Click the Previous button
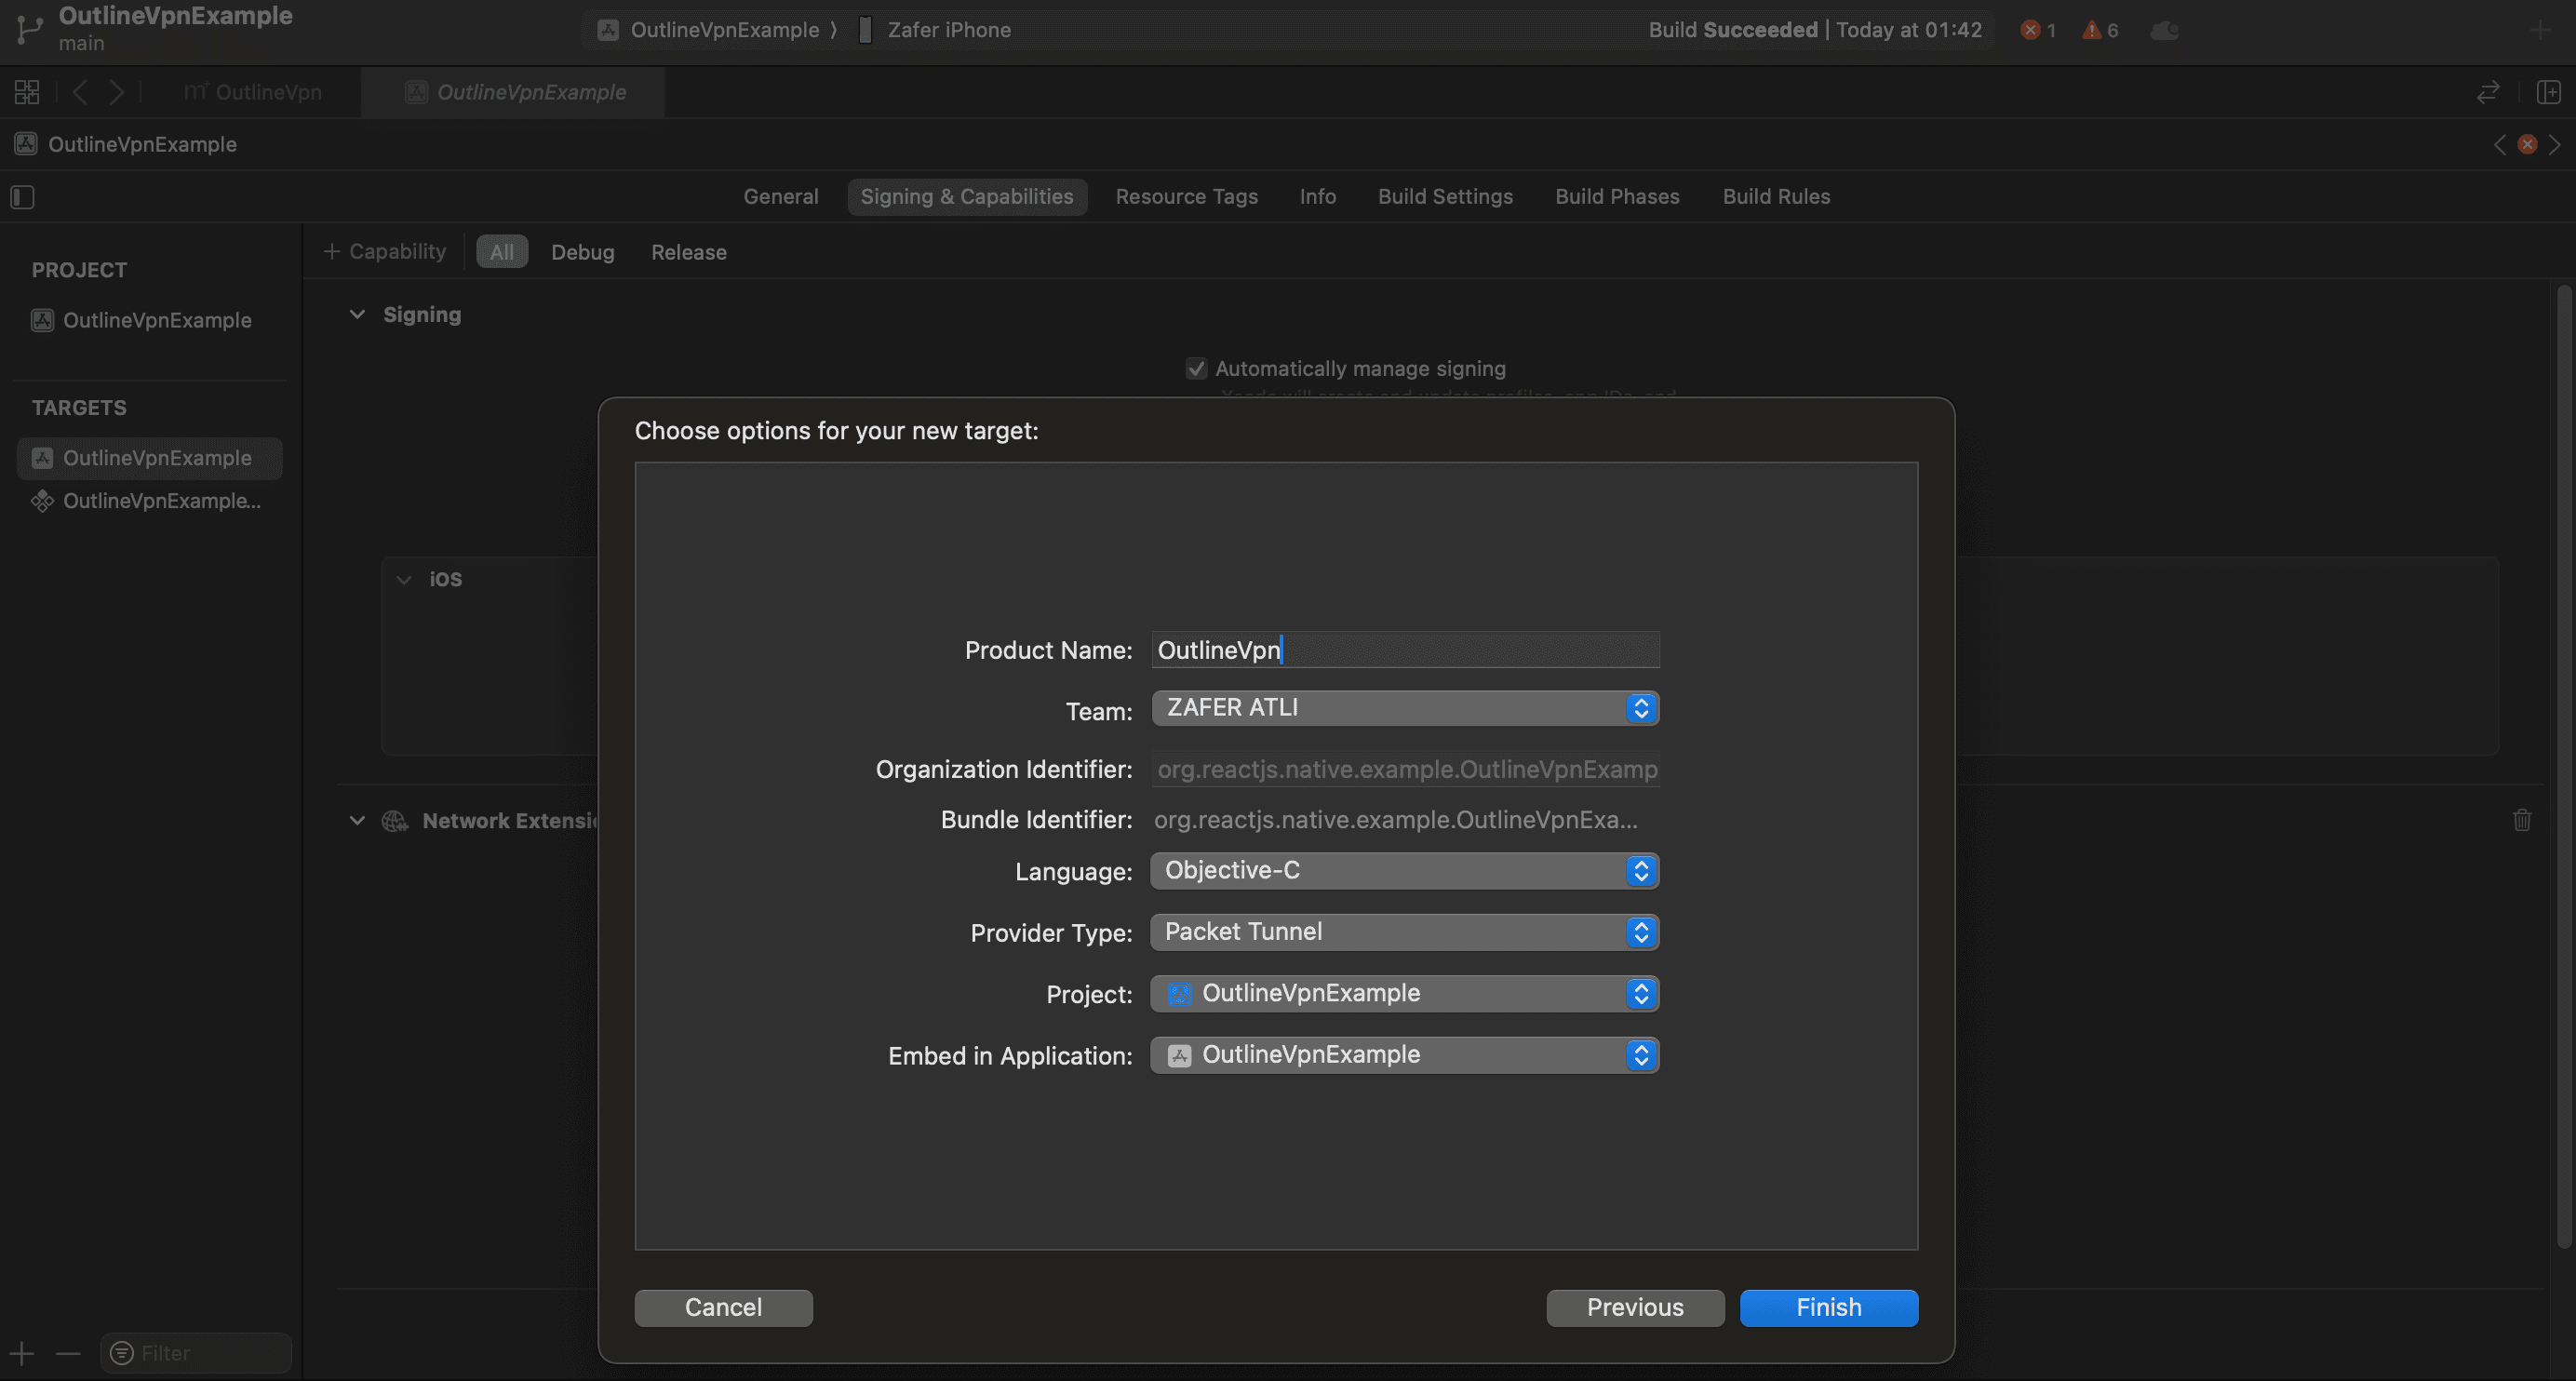This screenshot has width=2576, height=1381. point(1634,1307)
